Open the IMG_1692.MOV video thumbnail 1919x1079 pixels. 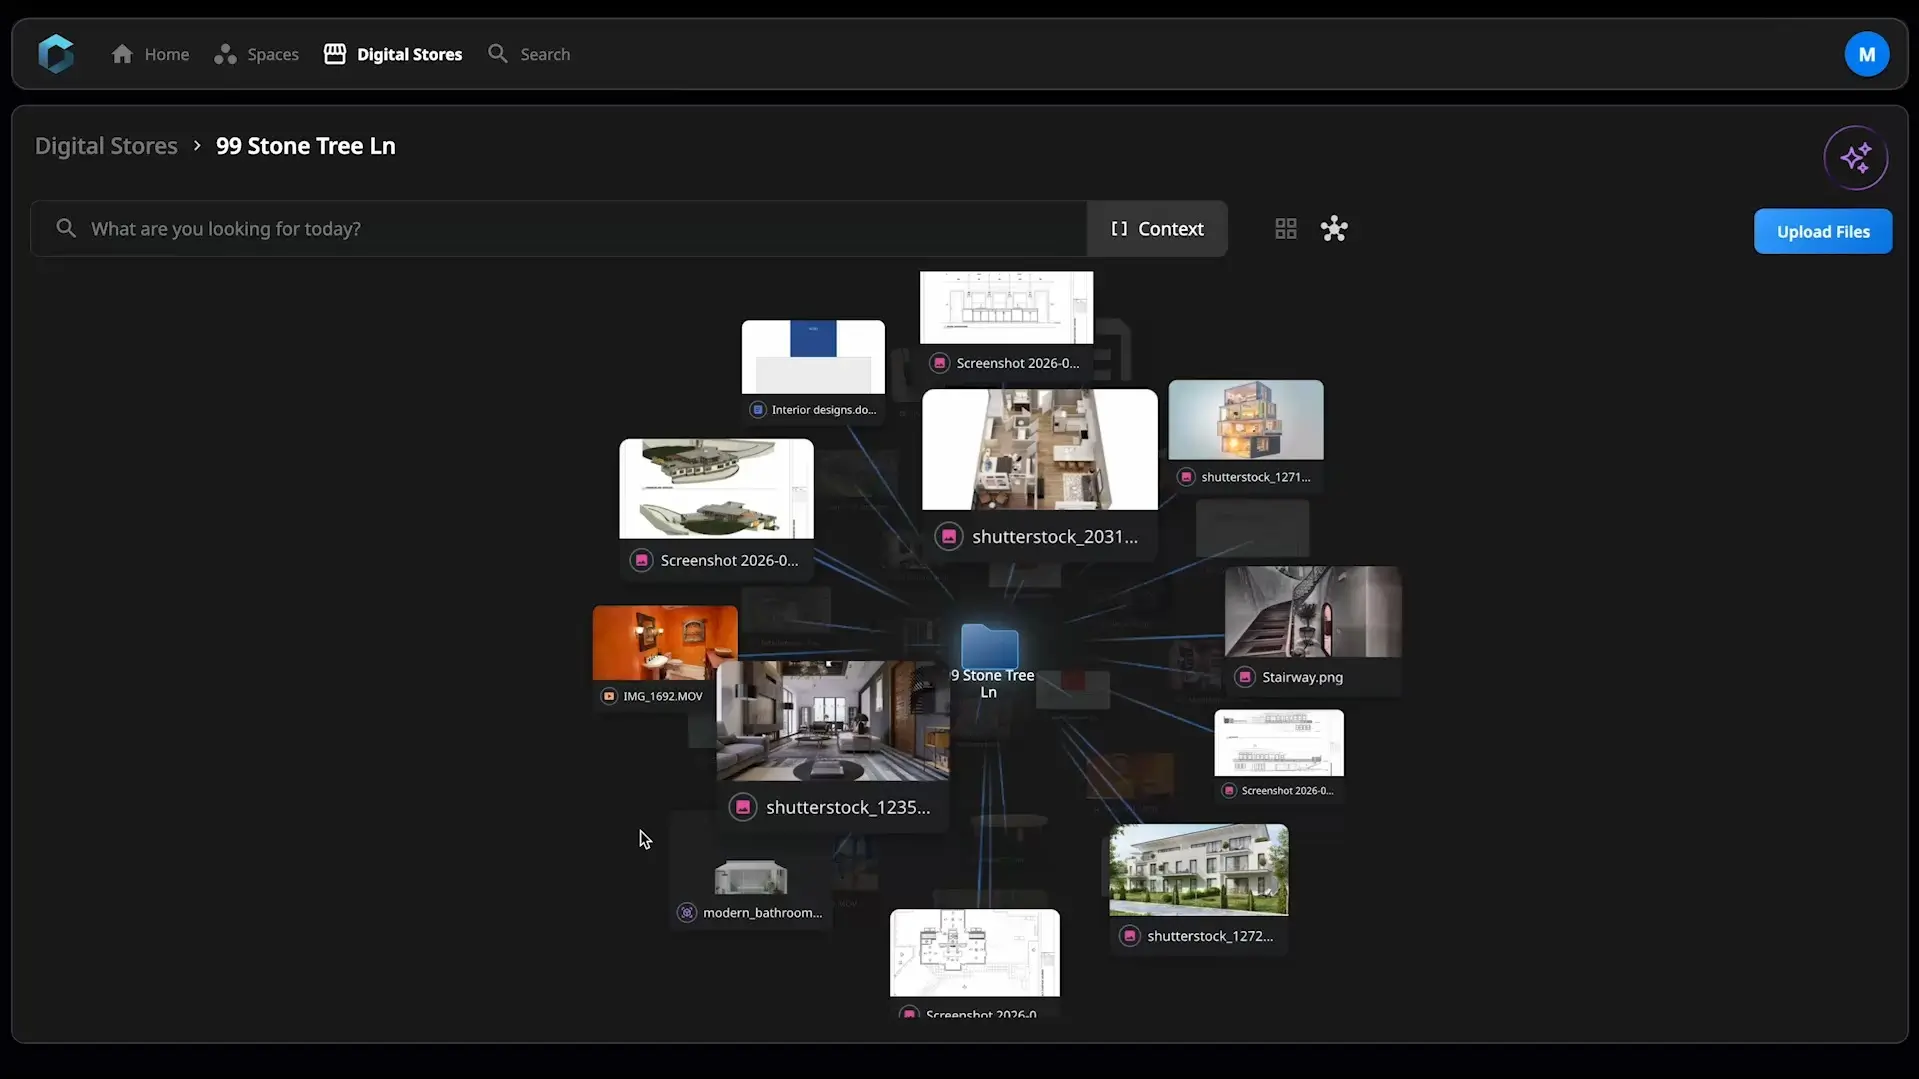(665, 643)
